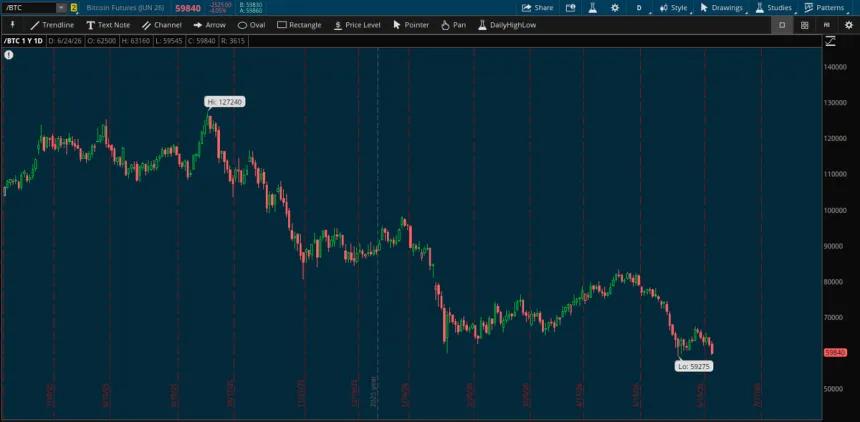Select the Text Note tool
The width and height of the screenshot is (860, 422).
tap(108, 25)
